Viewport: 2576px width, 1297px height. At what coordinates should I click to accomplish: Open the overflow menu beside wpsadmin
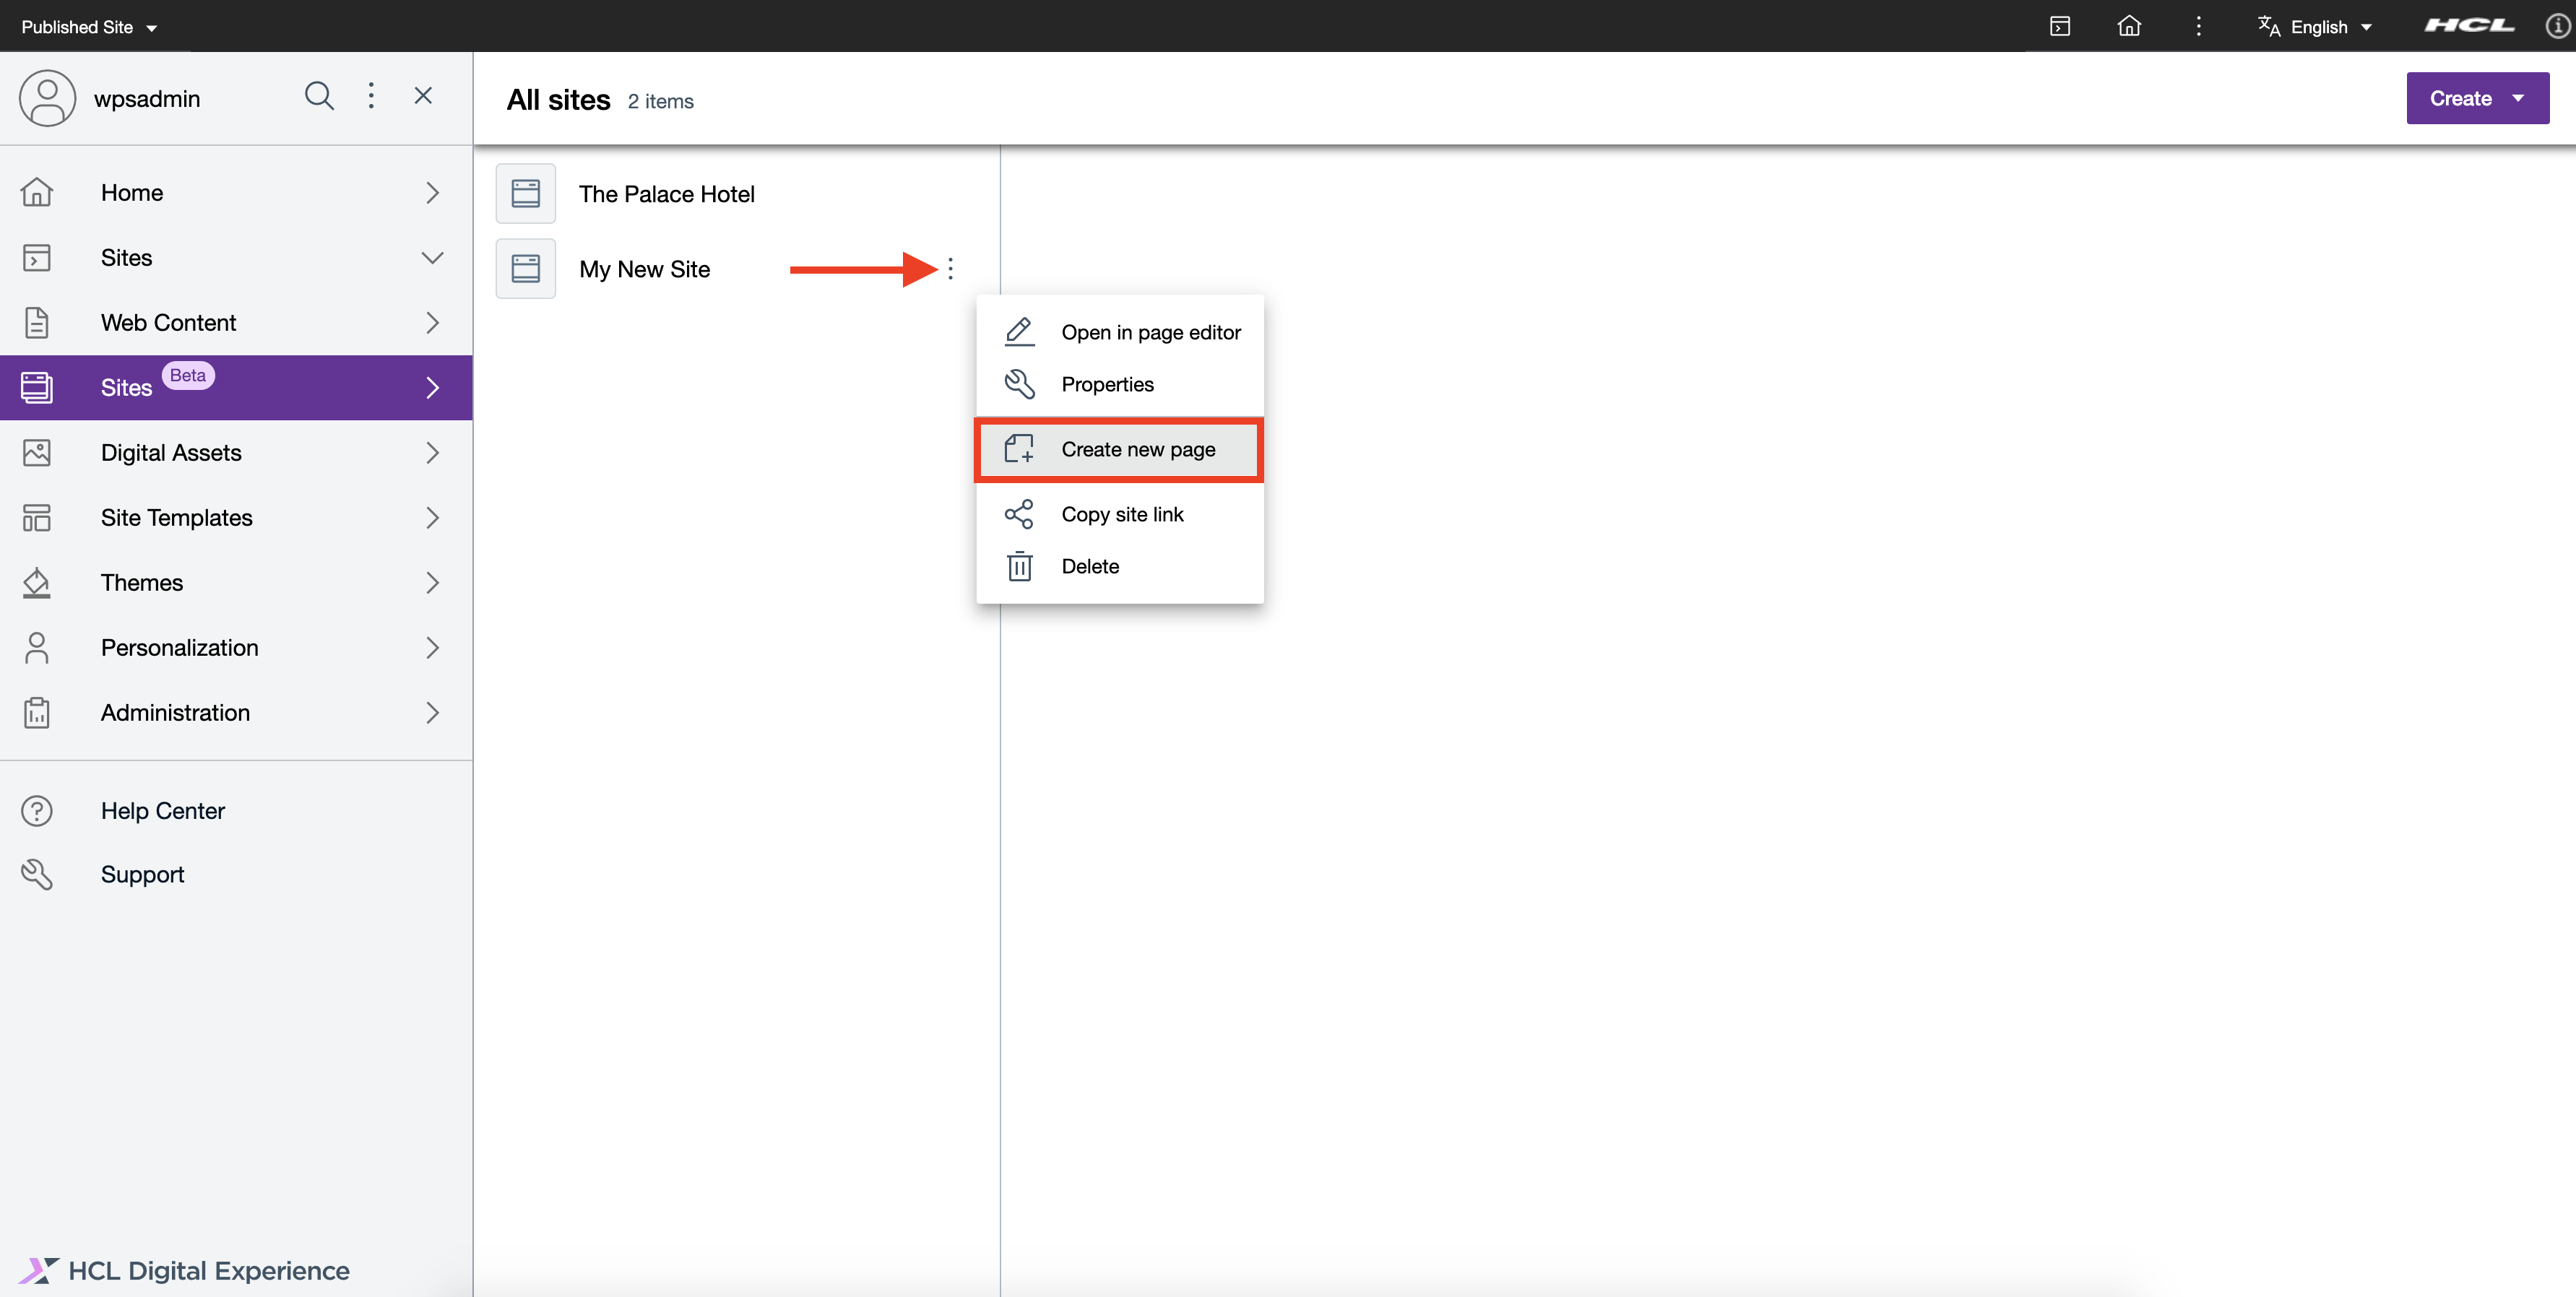[x=371, y=96]
